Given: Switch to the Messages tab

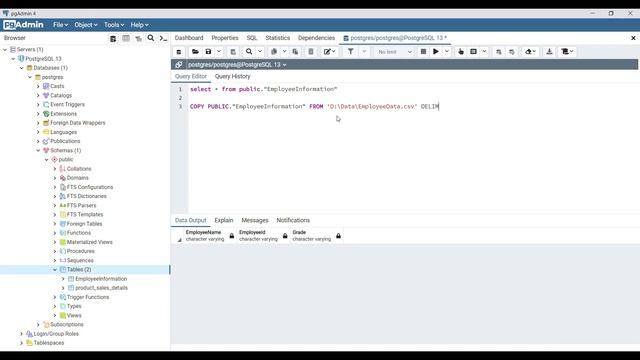Looking at the screenshot, I should [255, 220].
